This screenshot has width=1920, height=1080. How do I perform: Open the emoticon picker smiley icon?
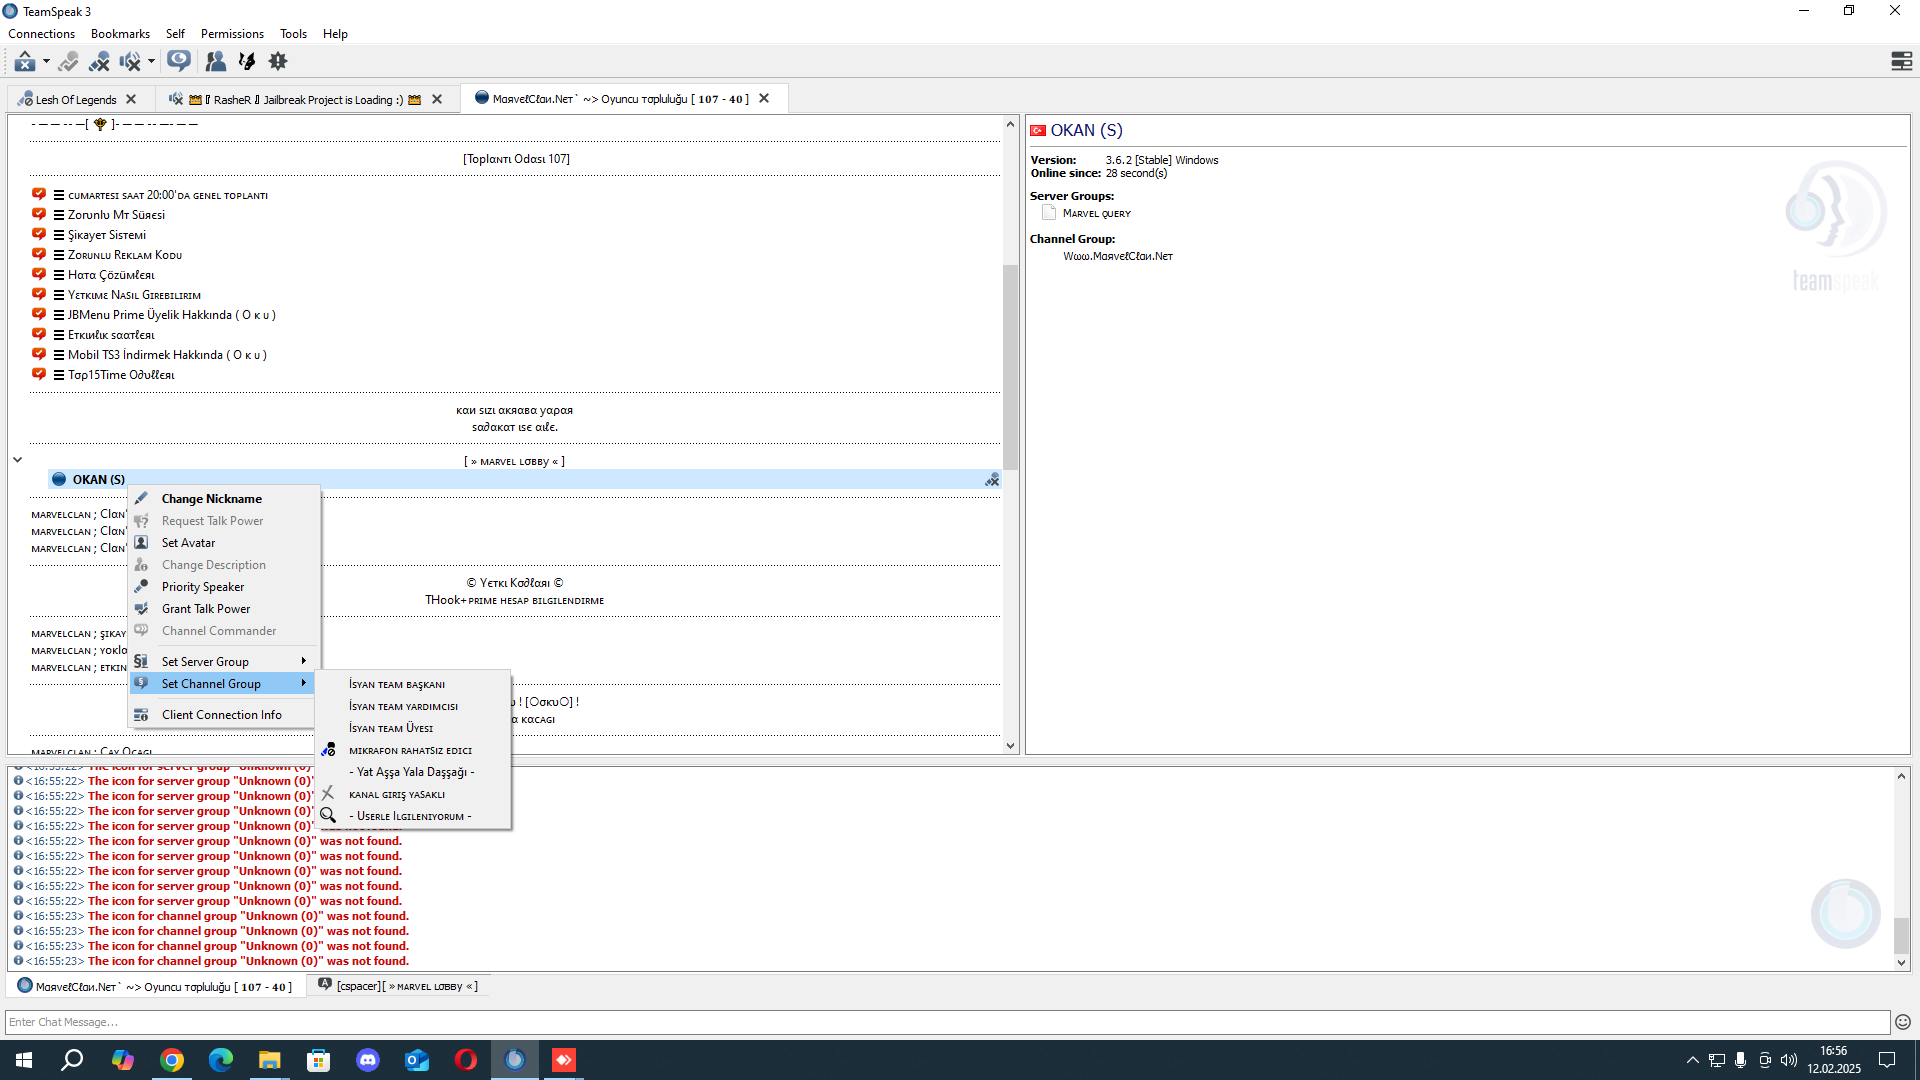coord(1903,1022)
